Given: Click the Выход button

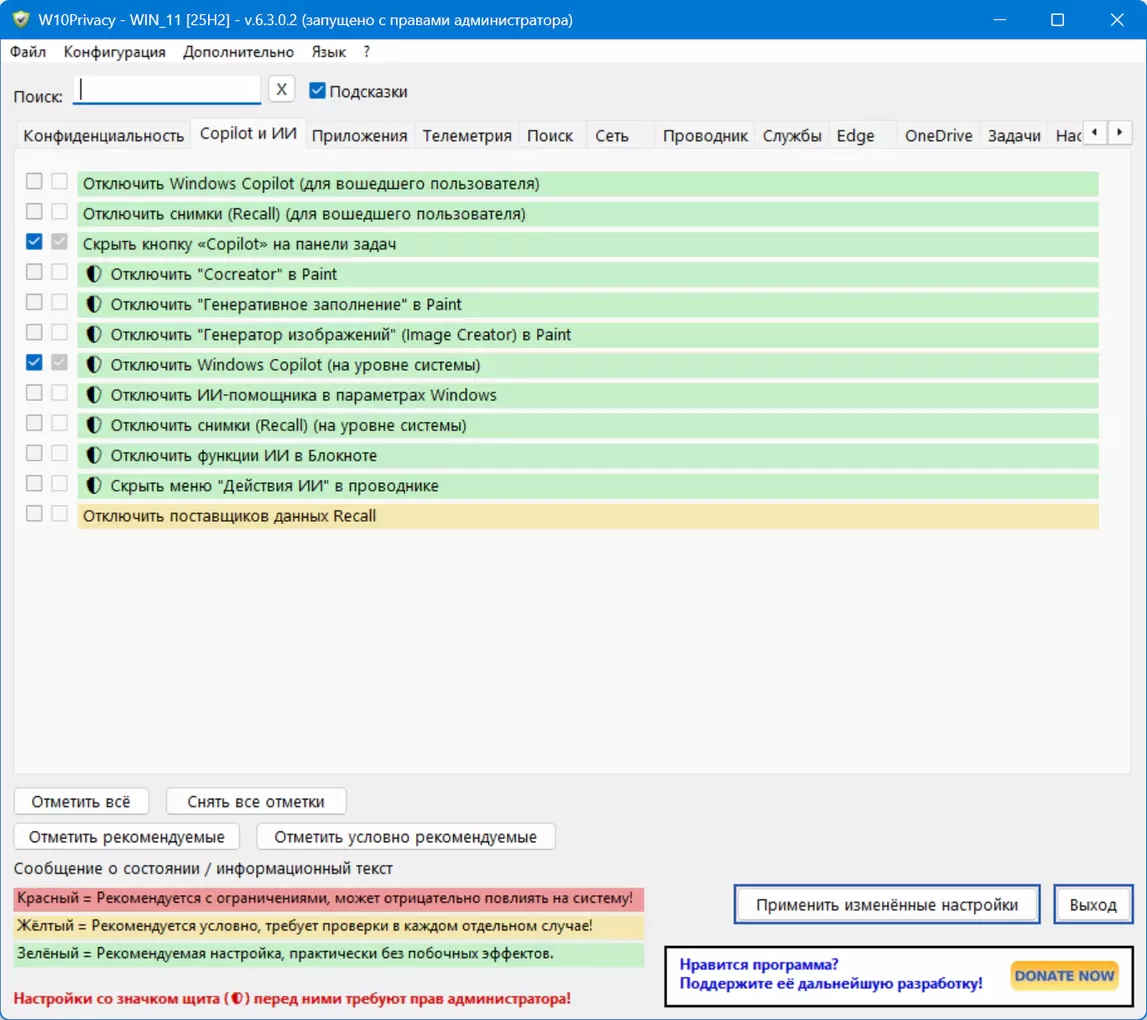Looking at the screenshot, I should pyautogui.click(x=1093, y=904).
